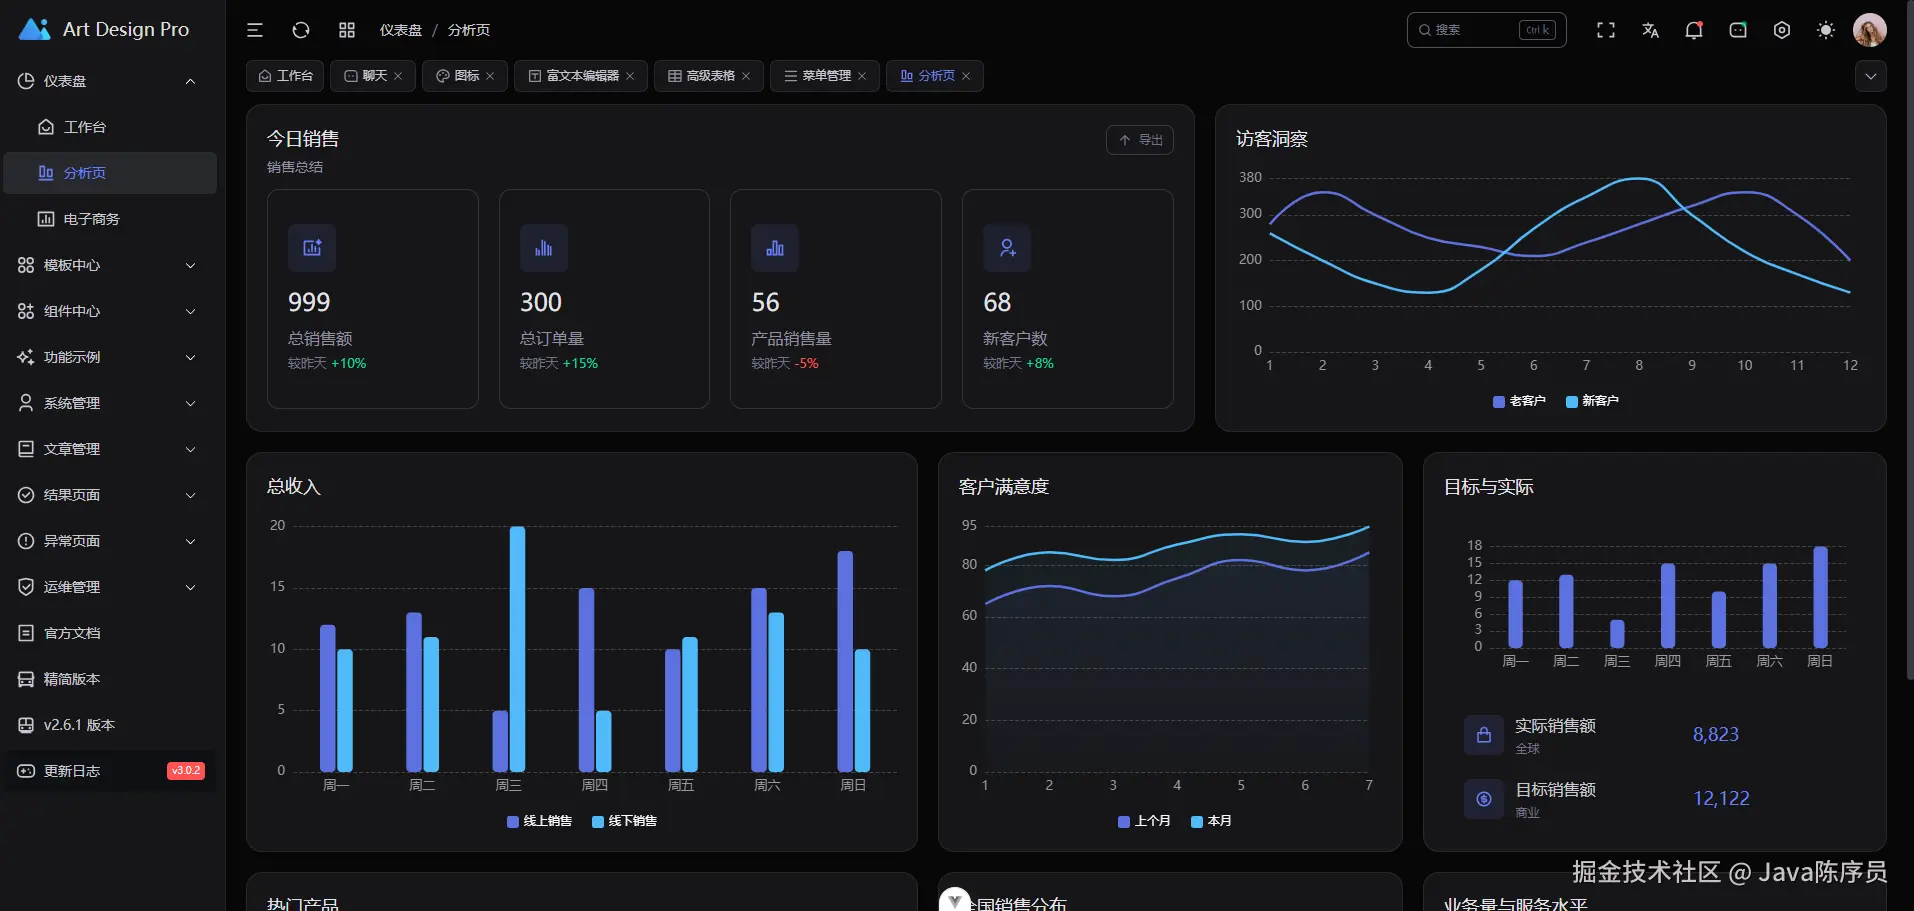Expand the 功能示例 sidebar menu

[109, 357]
